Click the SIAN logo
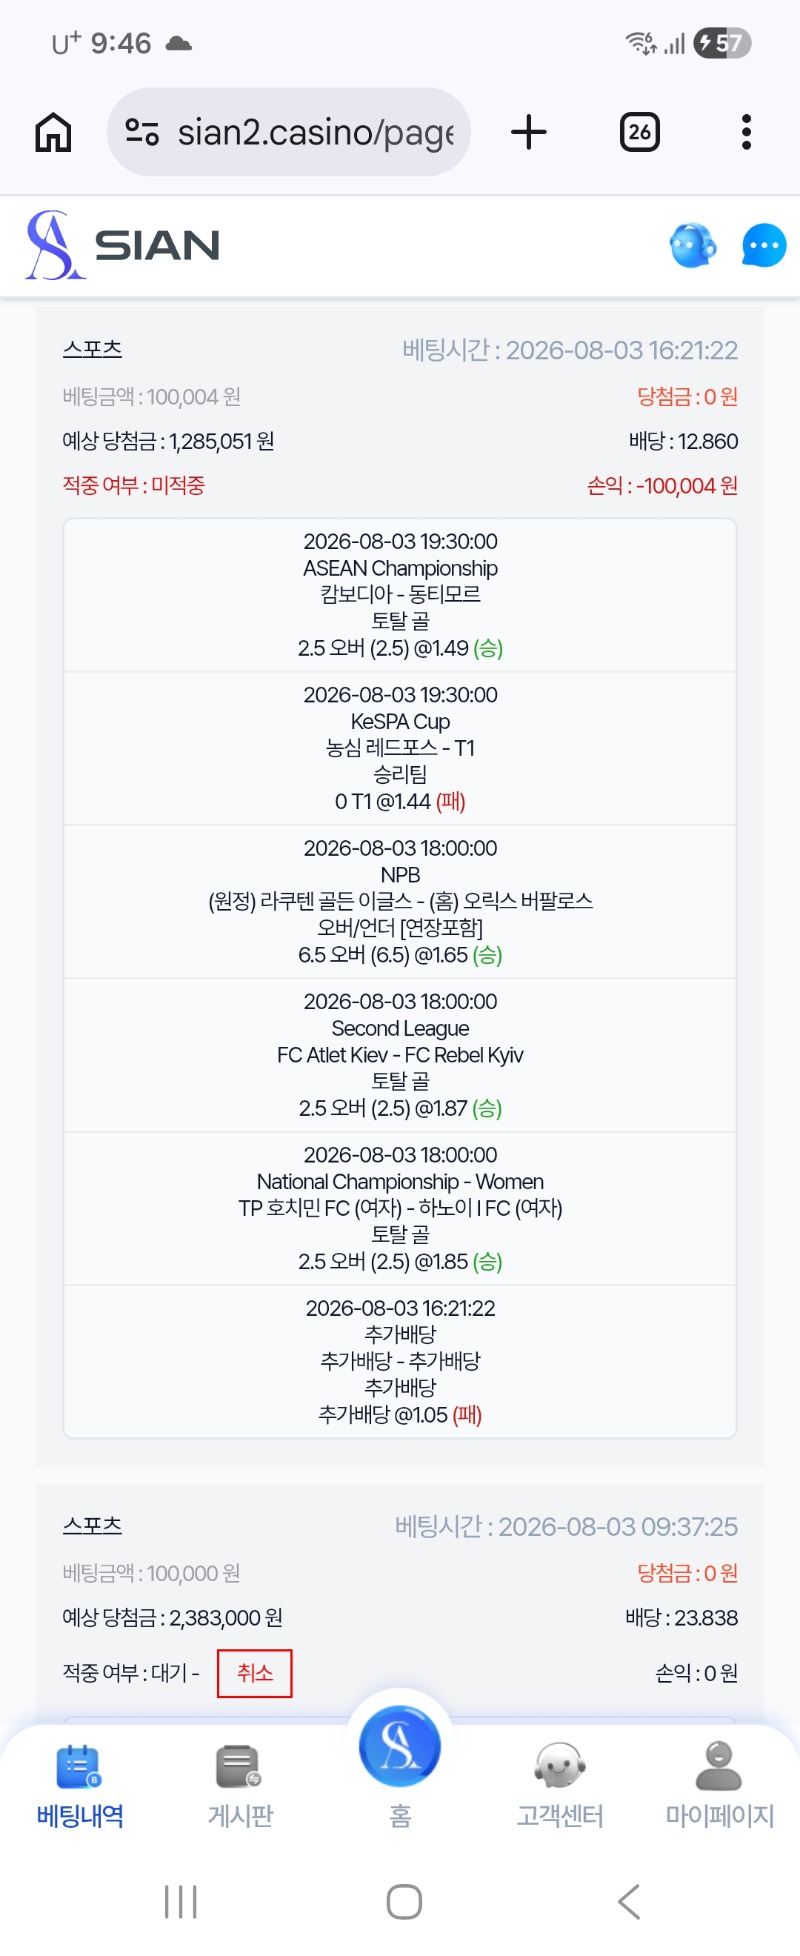Viewport: 800px width, 1956px height. tap(123, 245)
